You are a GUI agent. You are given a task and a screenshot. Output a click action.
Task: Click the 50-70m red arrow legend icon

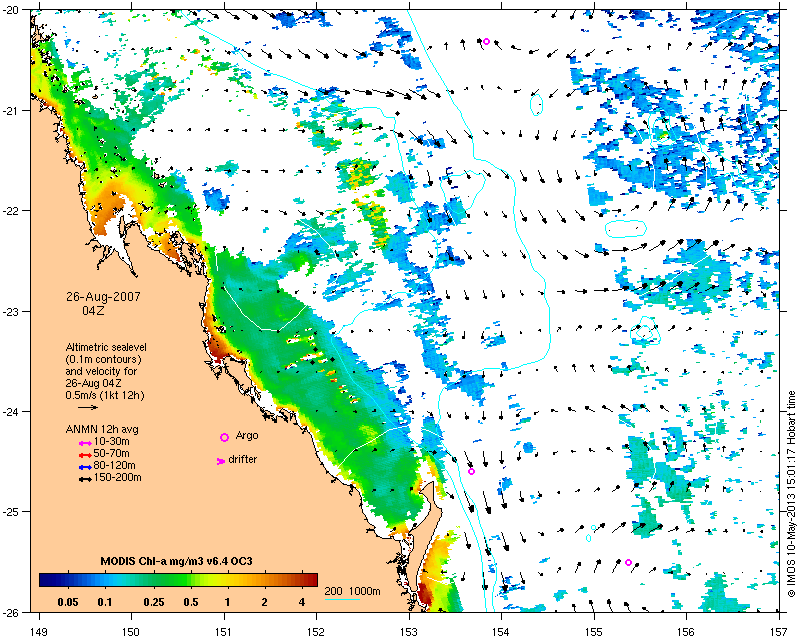click(85, 455)
